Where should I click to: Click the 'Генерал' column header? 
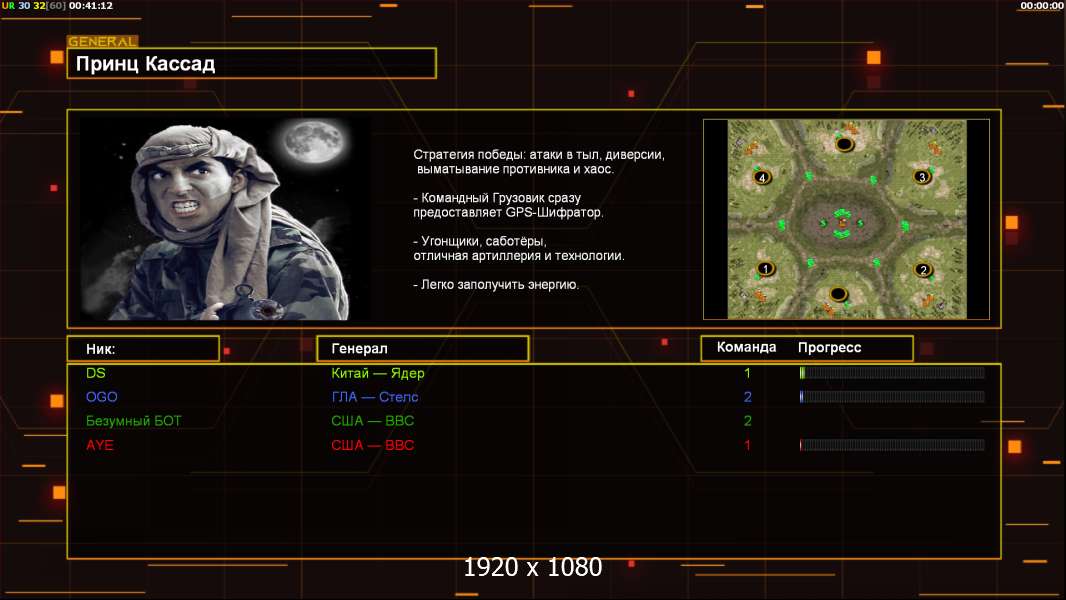[423, 349]
